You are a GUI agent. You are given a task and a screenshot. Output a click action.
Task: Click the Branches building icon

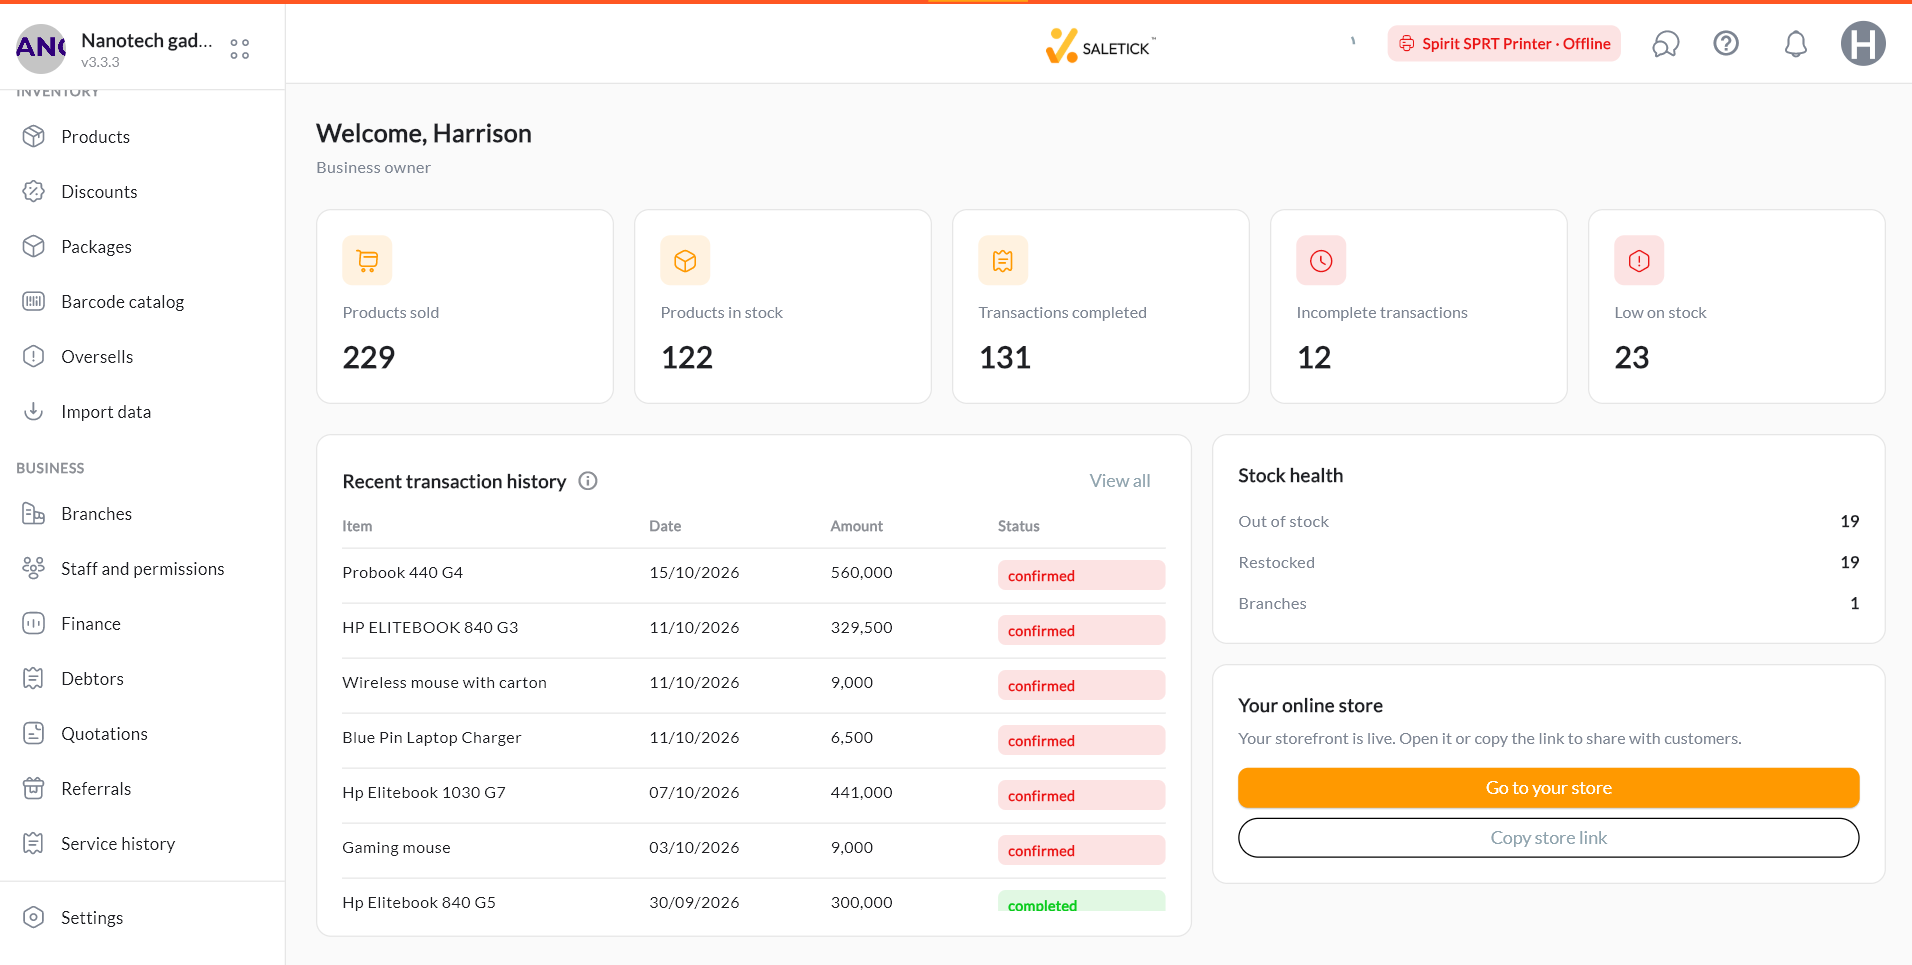(34, 513)
